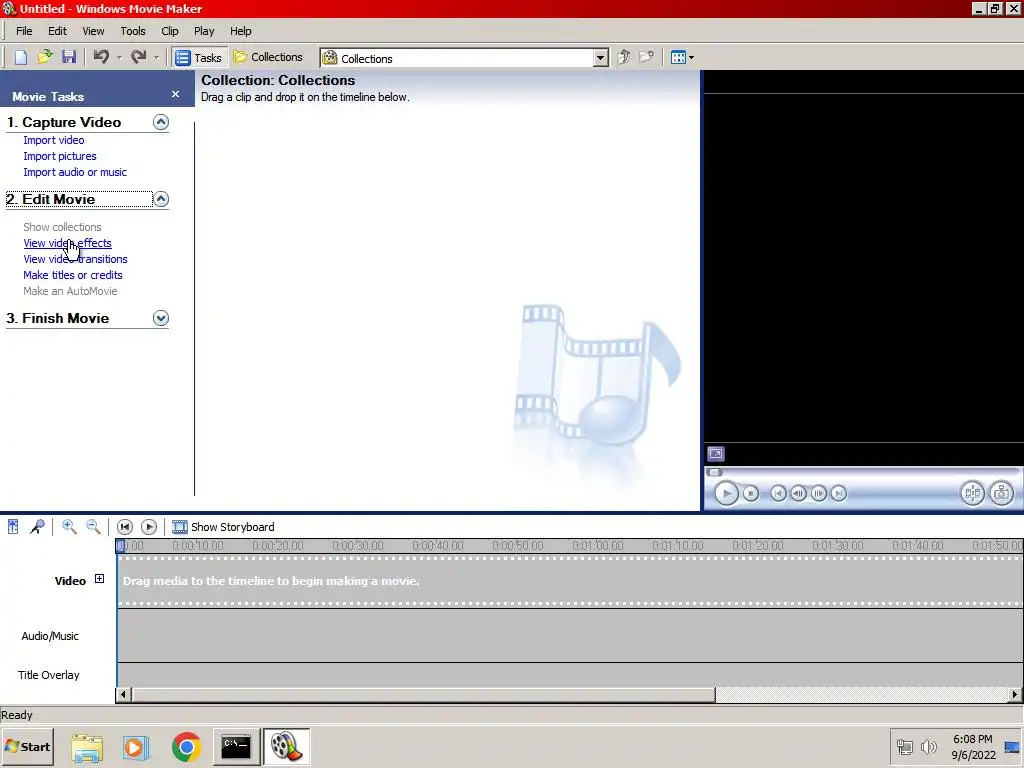Open the taskbar file explorer icon
1024x768 pixels.
[87, 747]
